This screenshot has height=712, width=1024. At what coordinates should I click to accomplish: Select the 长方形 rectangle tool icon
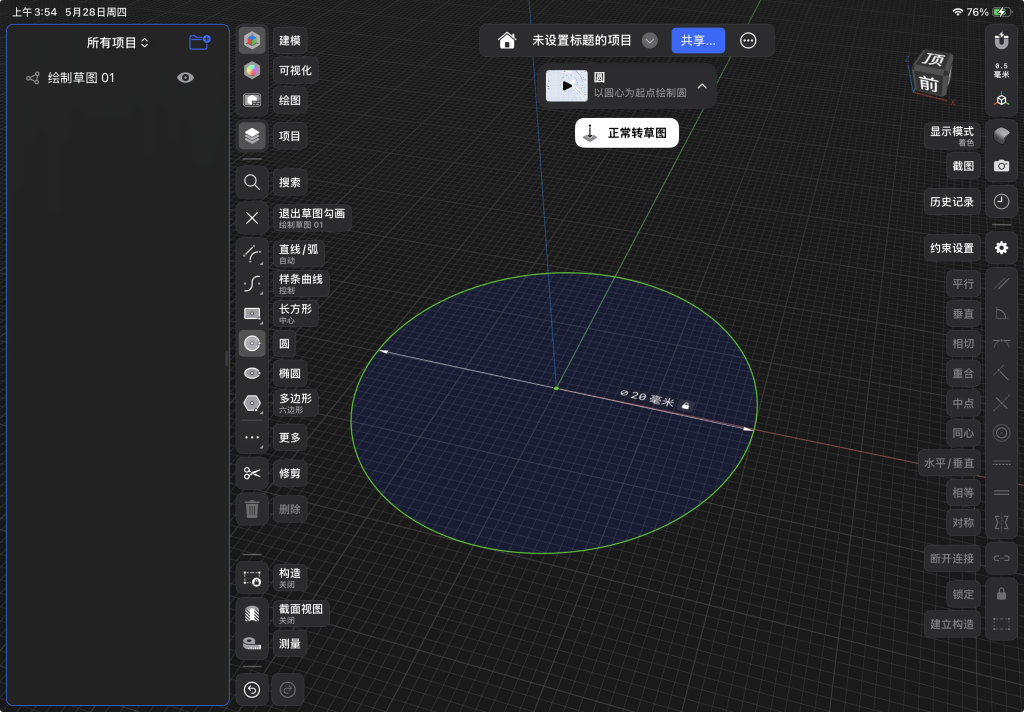pyautogui.click(x=252, y=314)
